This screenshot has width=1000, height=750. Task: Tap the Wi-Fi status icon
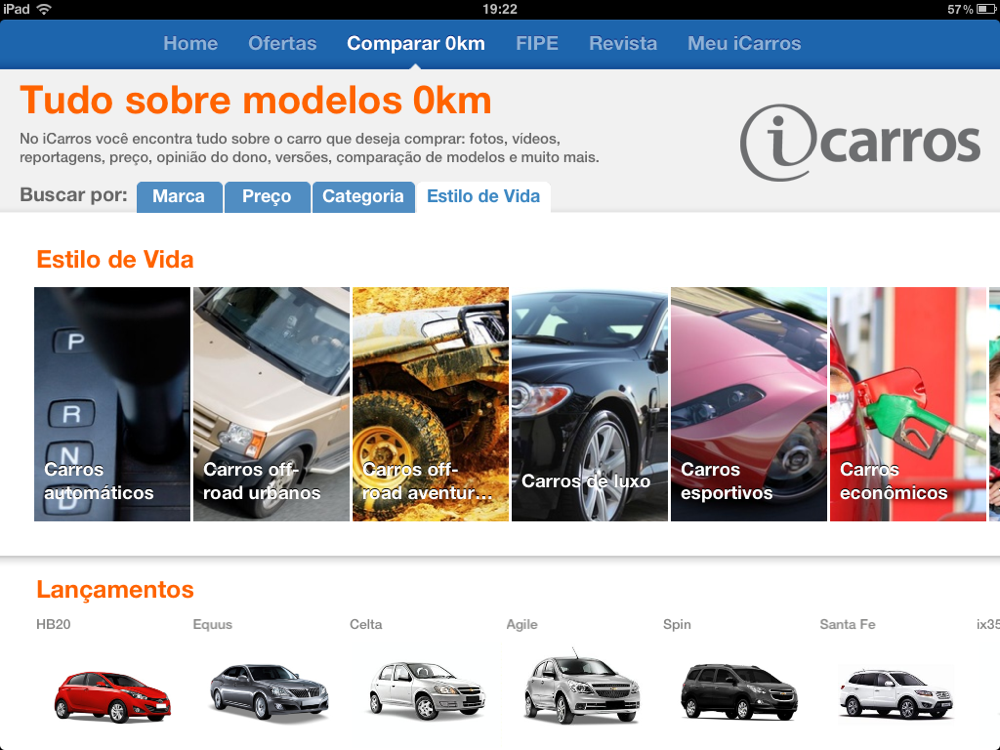click(44, 9)
